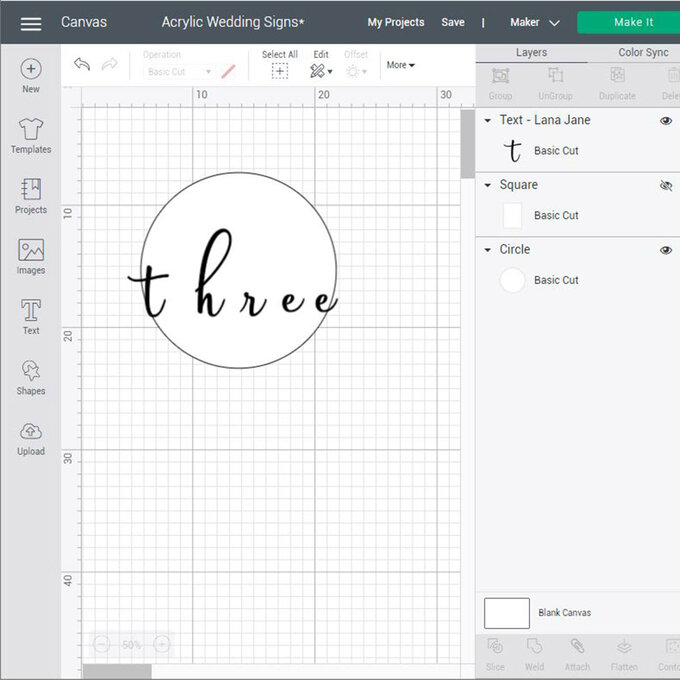Collapse the Text - Lana Jane layer group
Screen dimensions: 680x680
(488, 121)
